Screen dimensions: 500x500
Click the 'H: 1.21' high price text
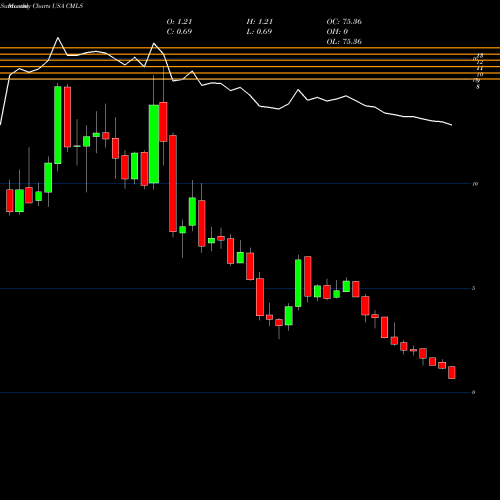coord(260,22)
